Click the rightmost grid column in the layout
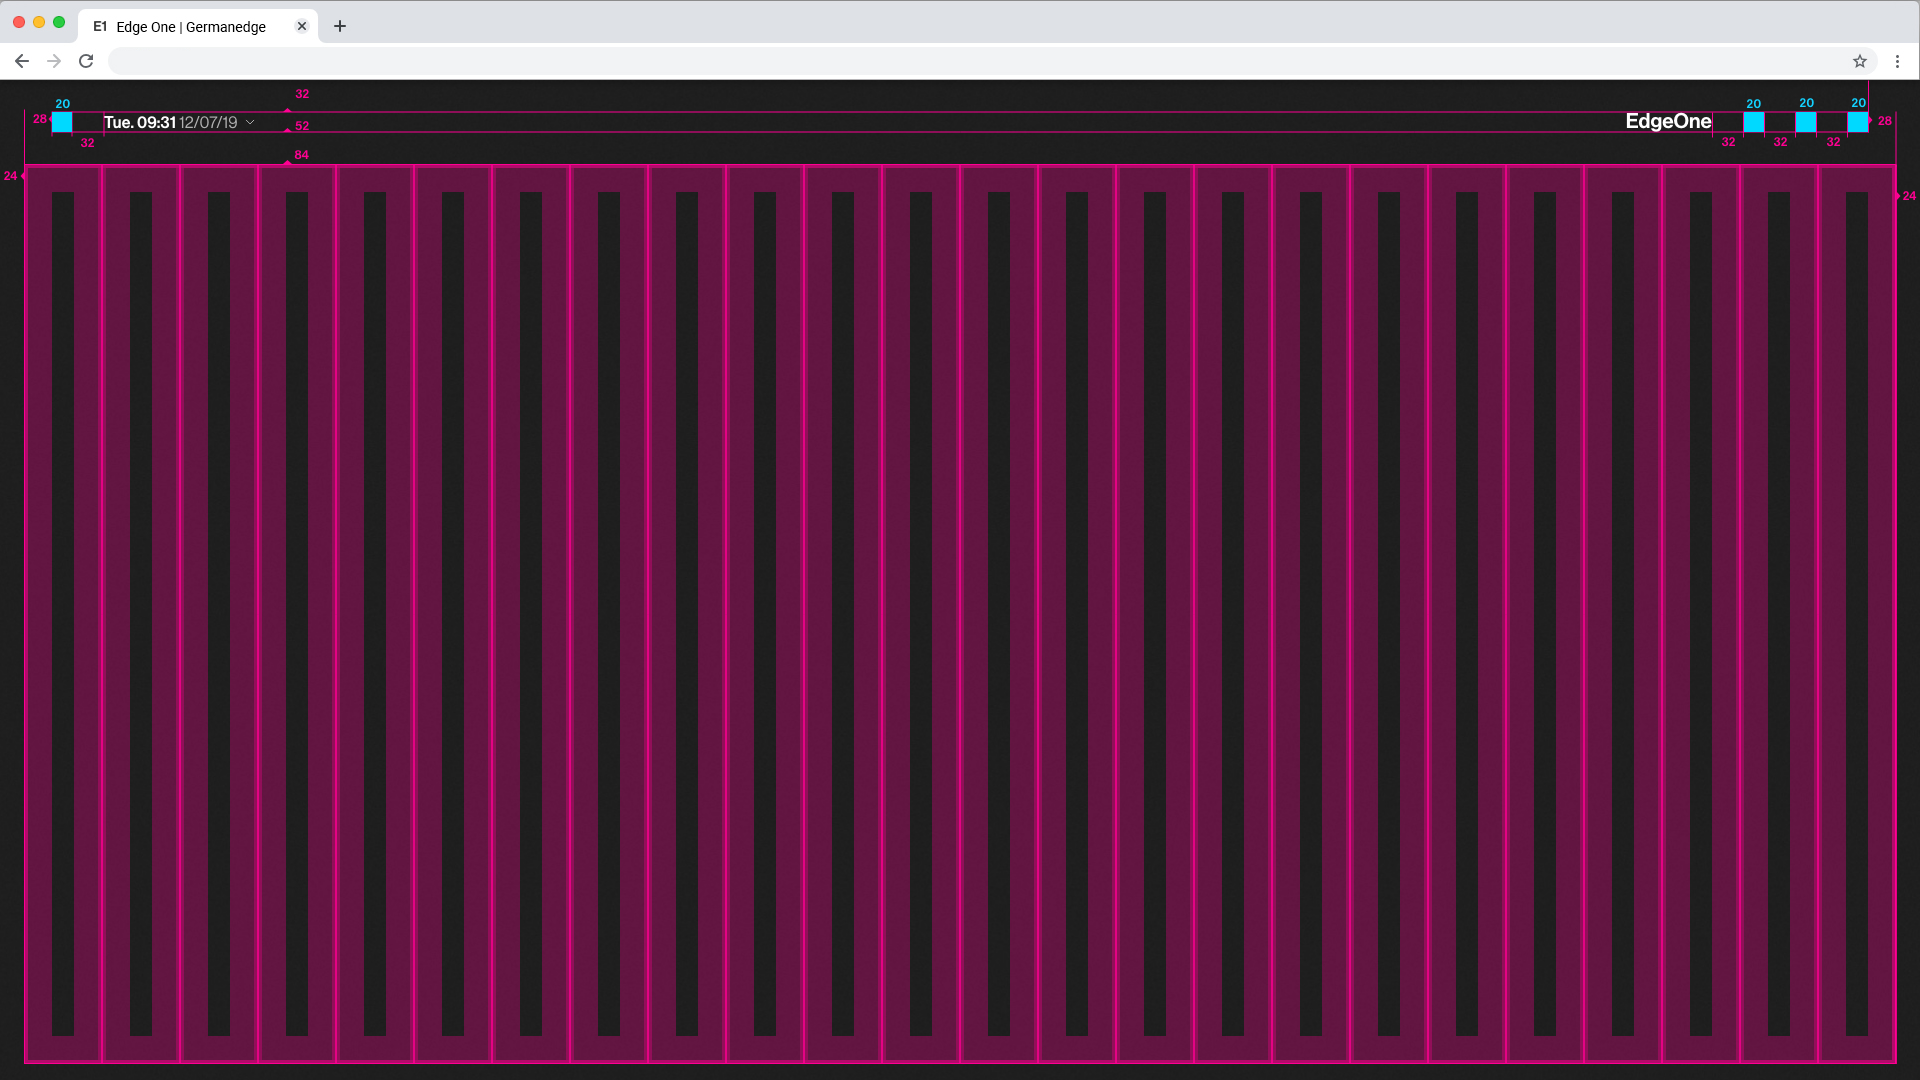The image size is (1920, 1080). [1857, 612]
